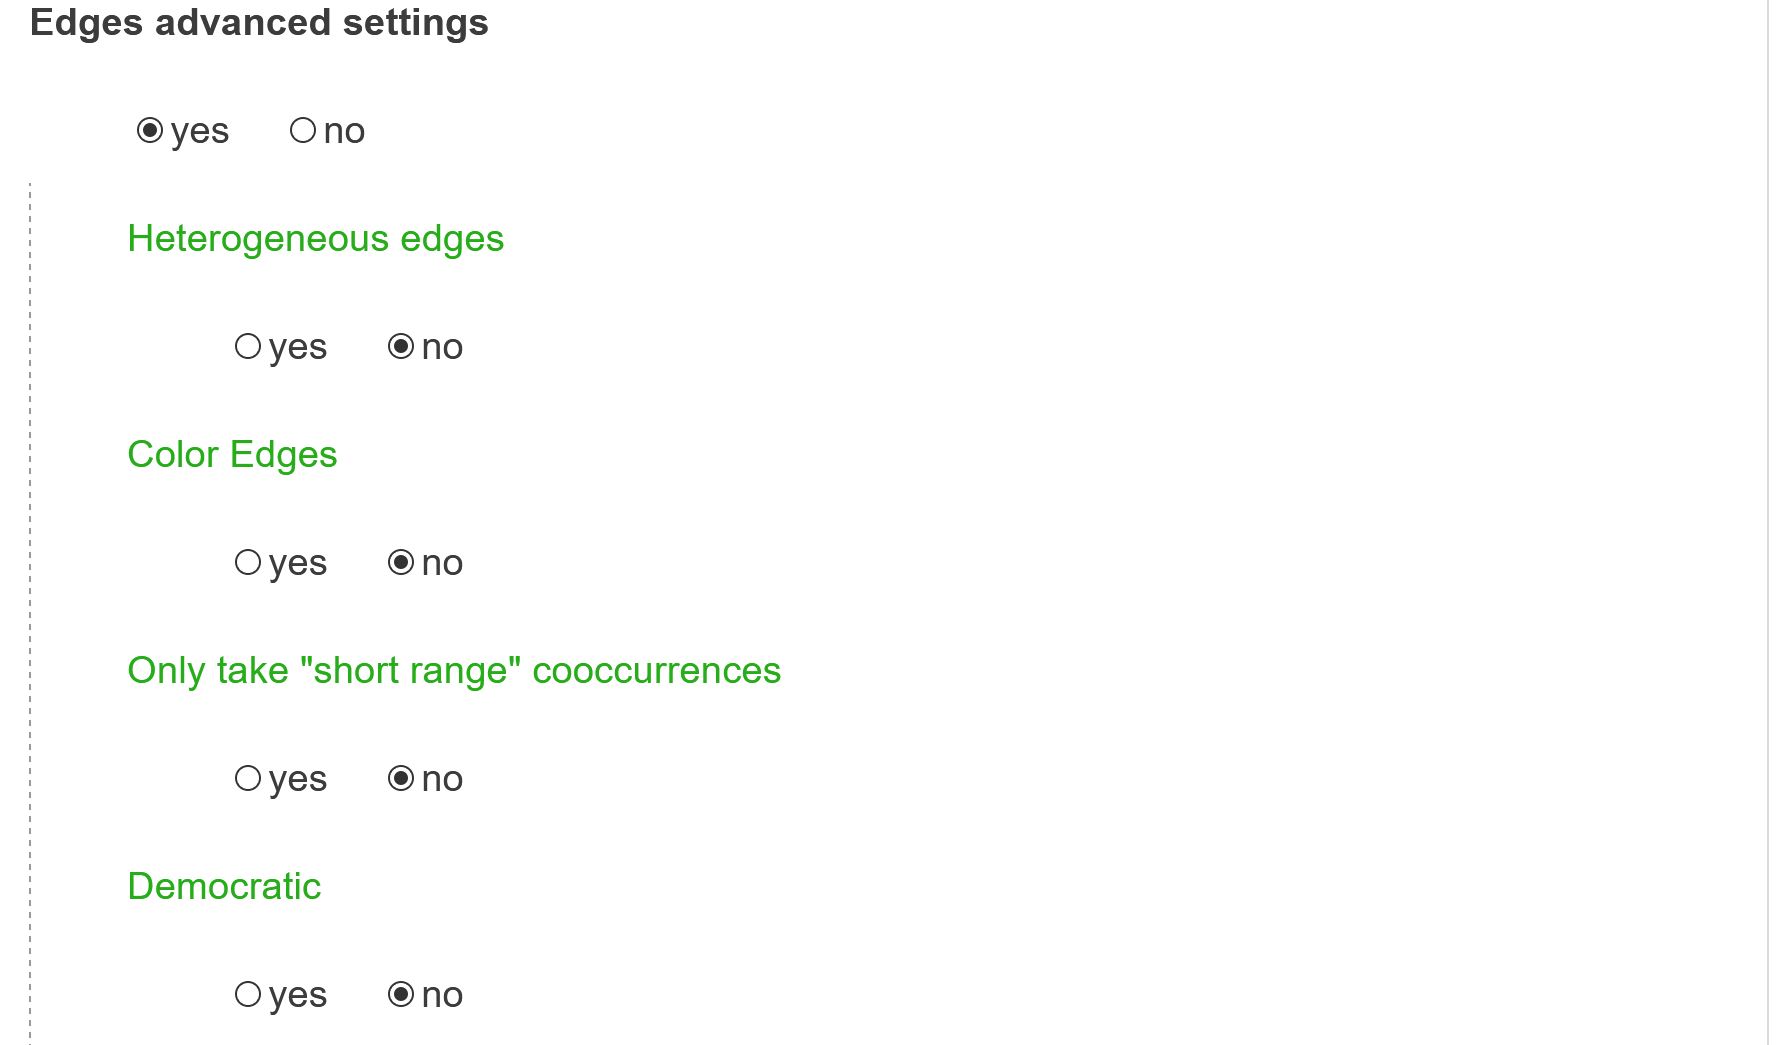The image size is (1785, 1045).
Task: Open the Only take "short range" cooccurrences heading
Action: (x=454, y=671)
